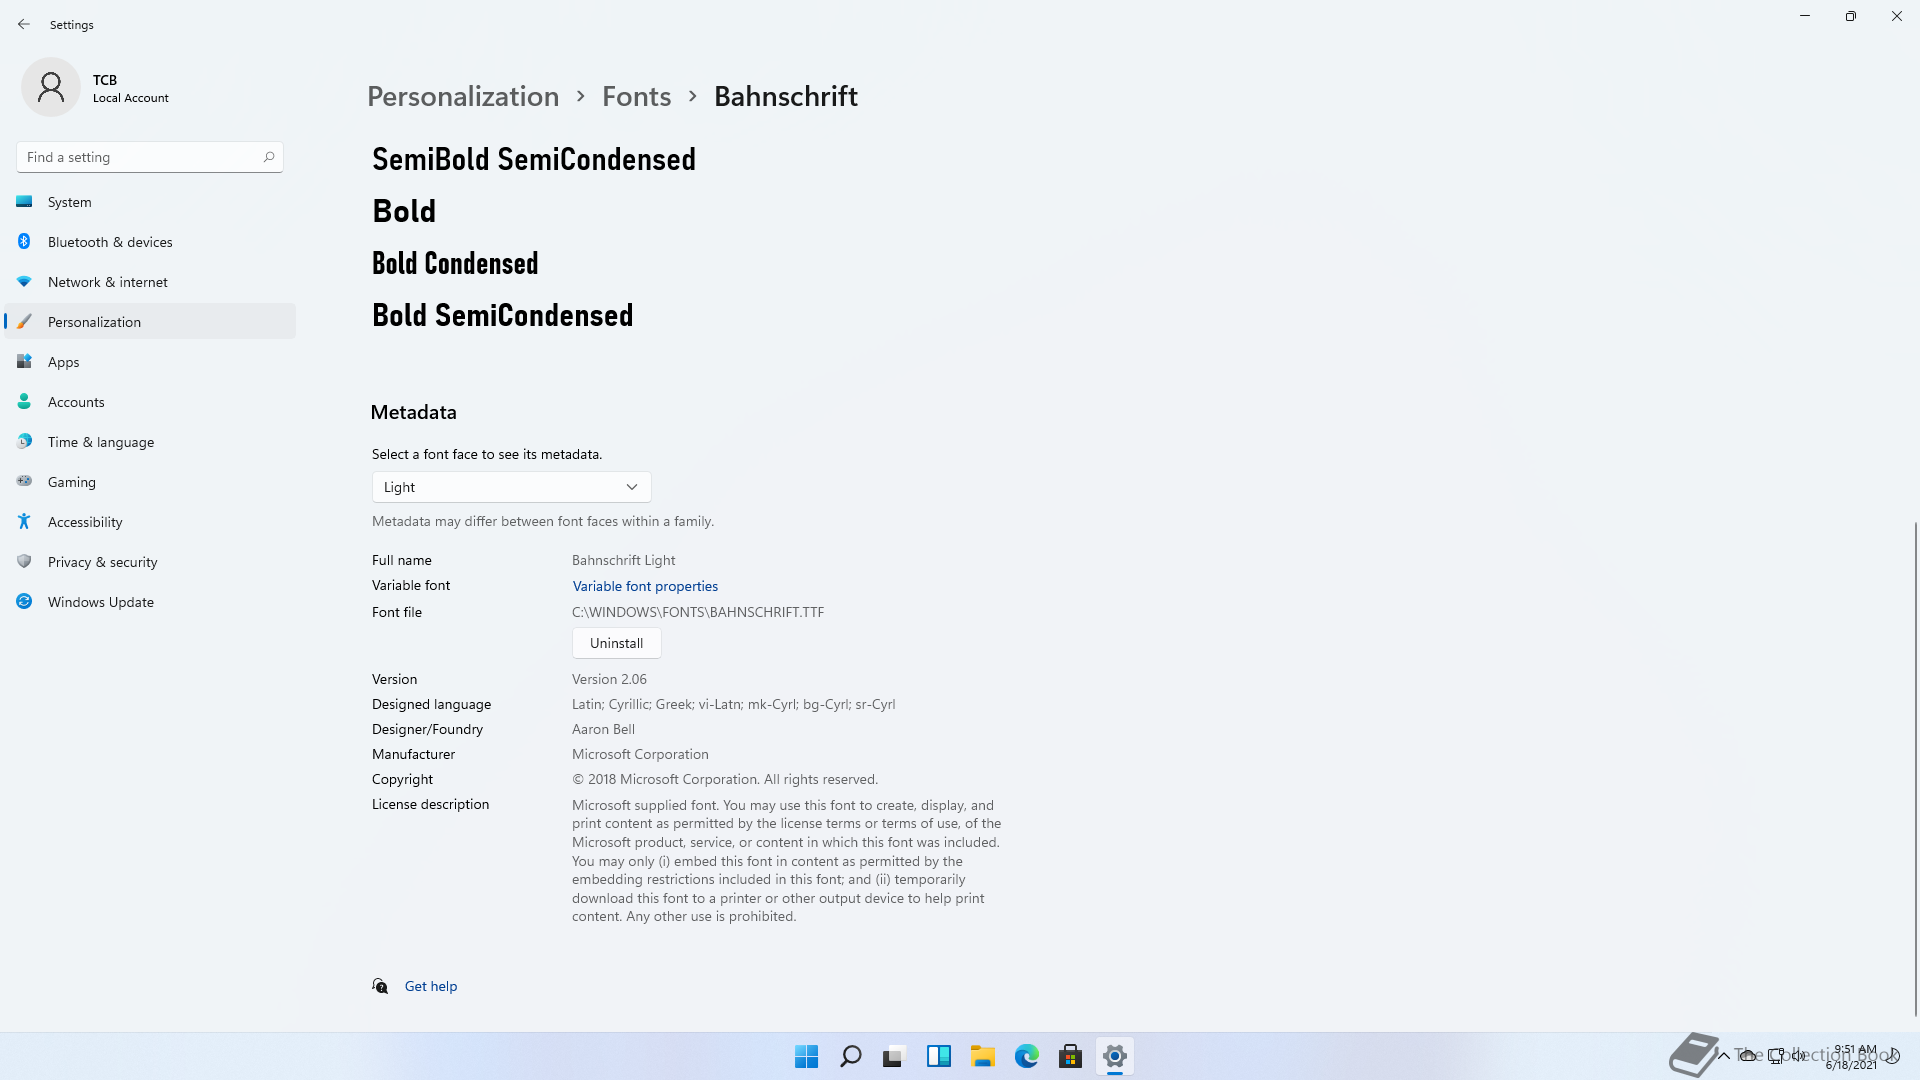Viewport: 1920px width, 1080px height.
Task: Click the Uninstall button
Action: pyautogui.click(x=616, y=643)
